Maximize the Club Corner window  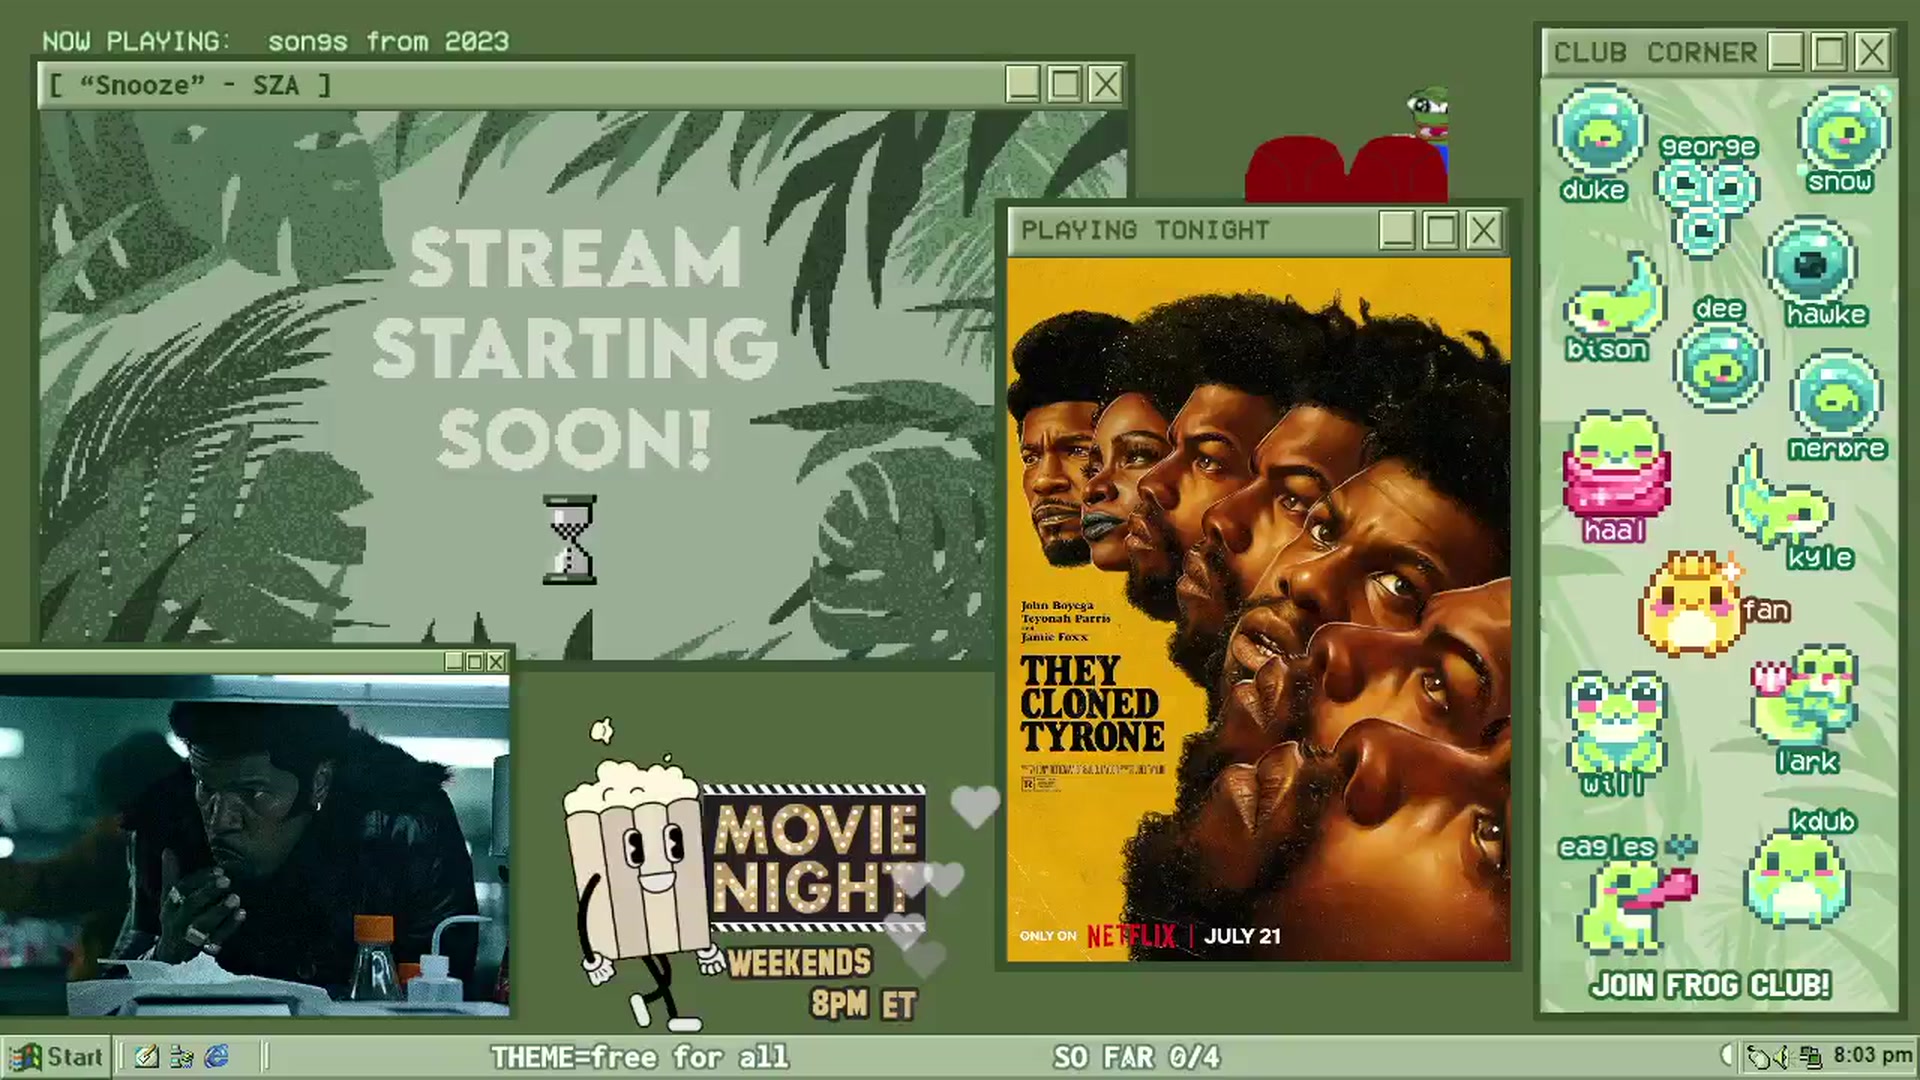1830,52
